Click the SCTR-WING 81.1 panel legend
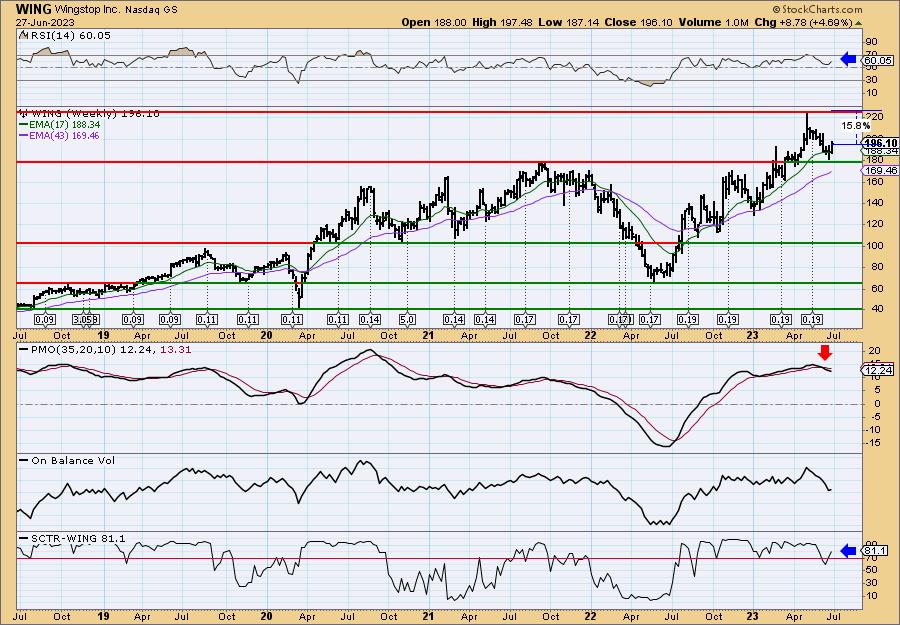This screenshot has width=900, height=625. (72, 538)
